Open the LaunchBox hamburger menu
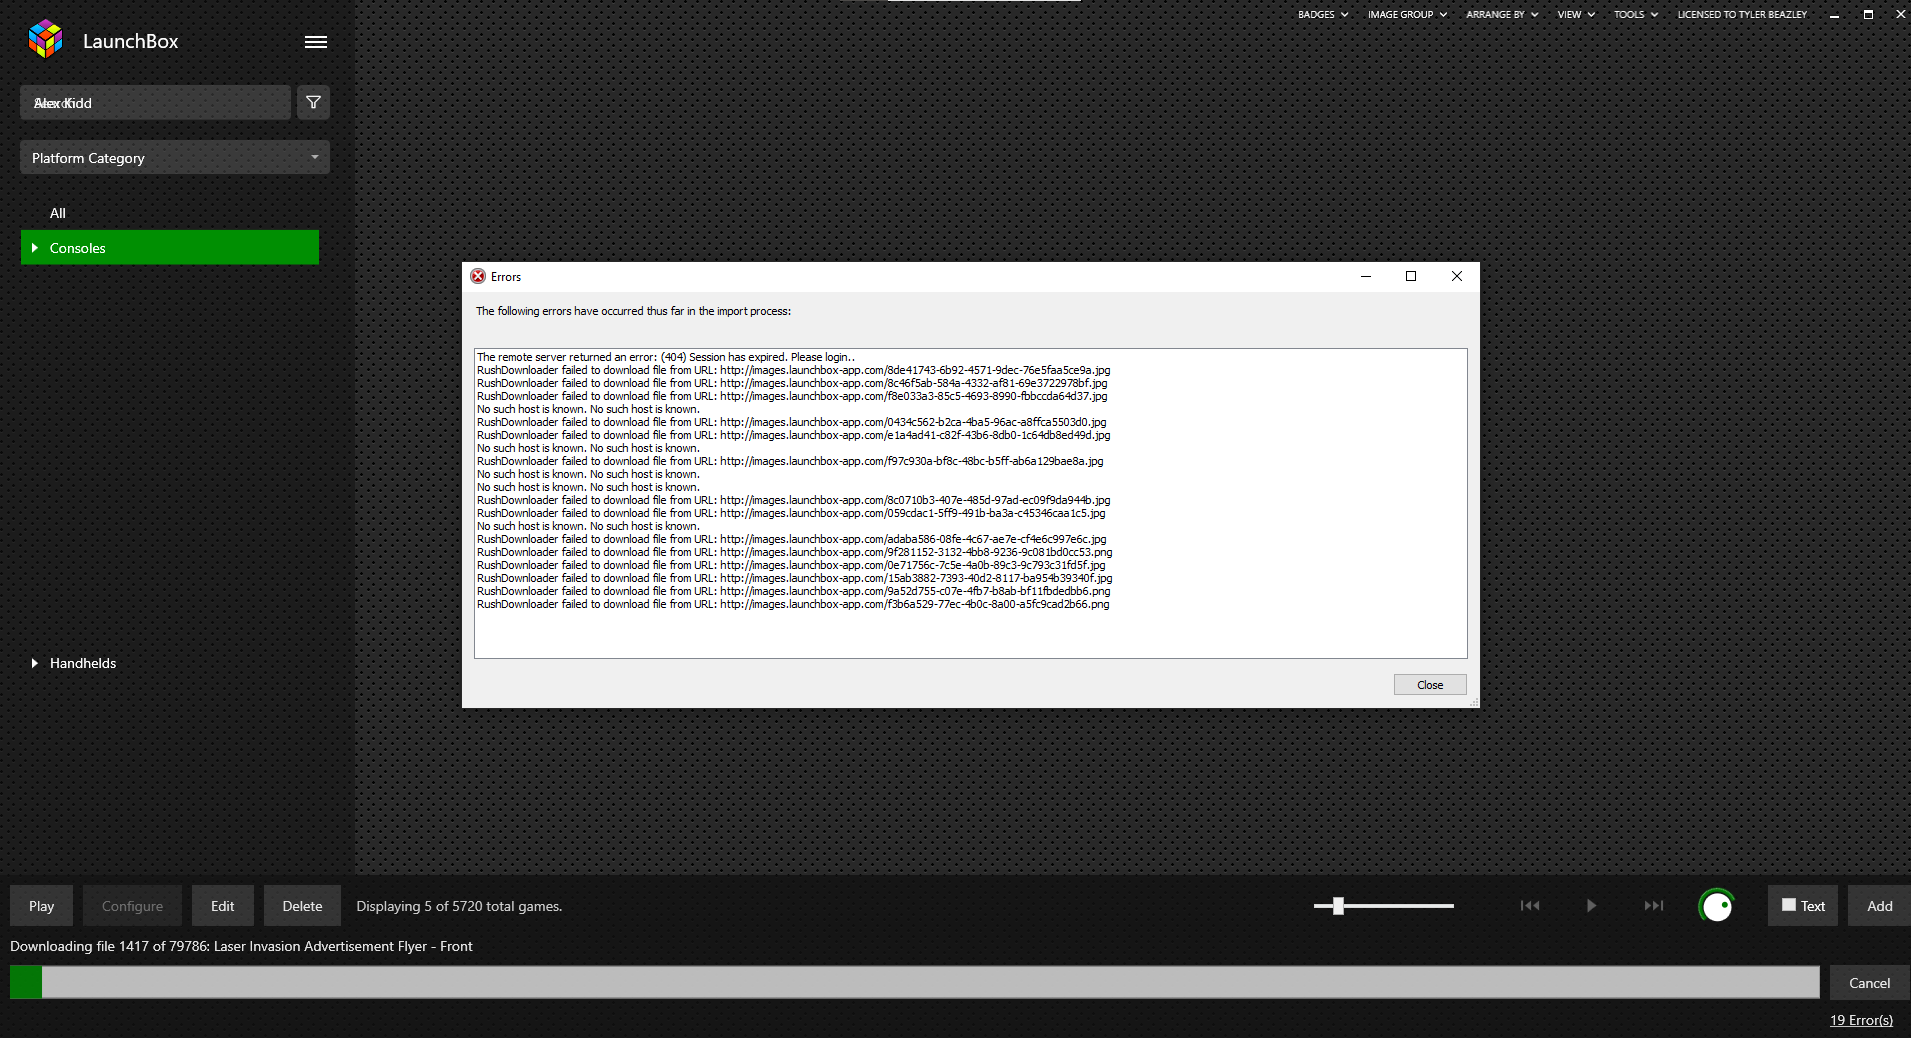Viewport: 1911px width, 1038px height. click(315, 42)
